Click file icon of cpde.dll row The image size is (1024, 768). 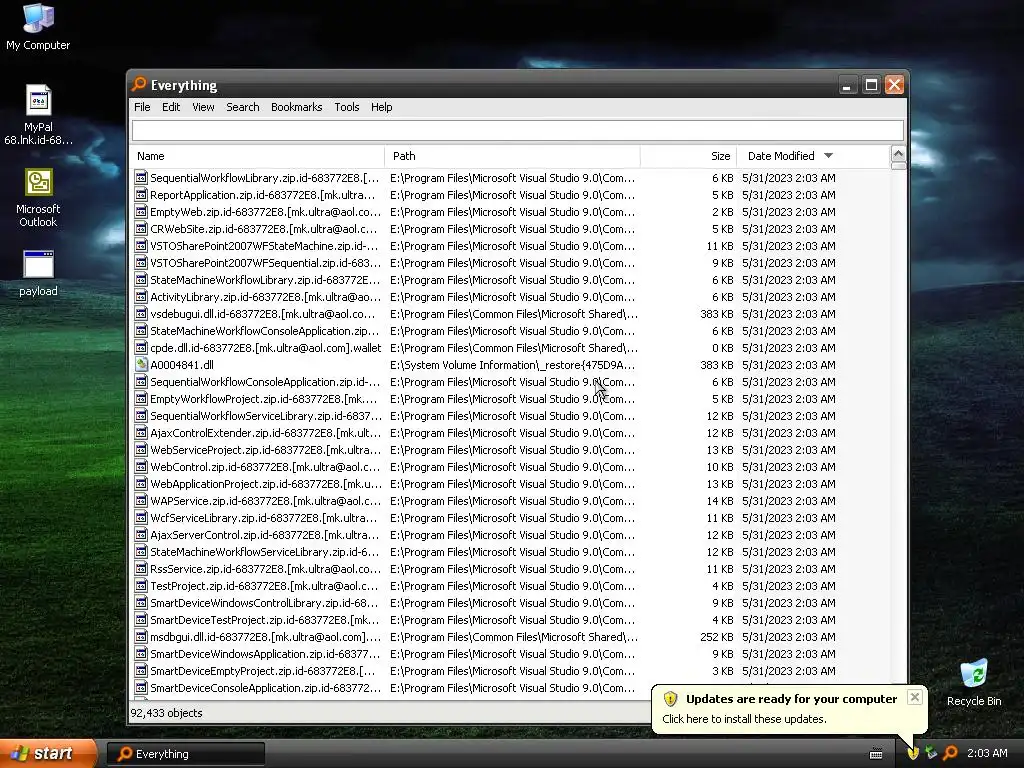[x=141, y=348]
